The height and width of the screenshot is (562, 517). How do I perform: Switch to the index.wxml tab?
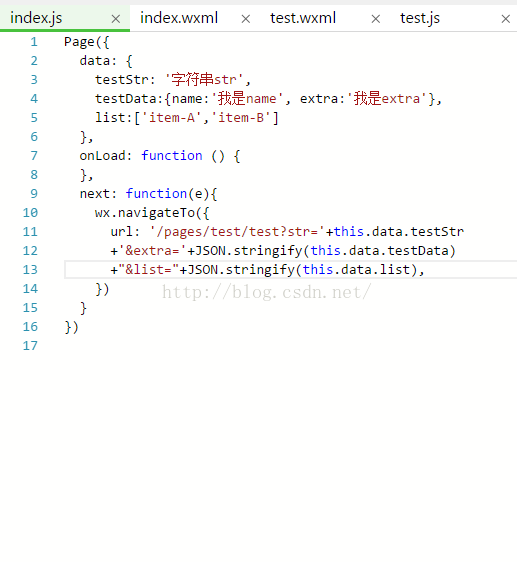tap(179, 18)
